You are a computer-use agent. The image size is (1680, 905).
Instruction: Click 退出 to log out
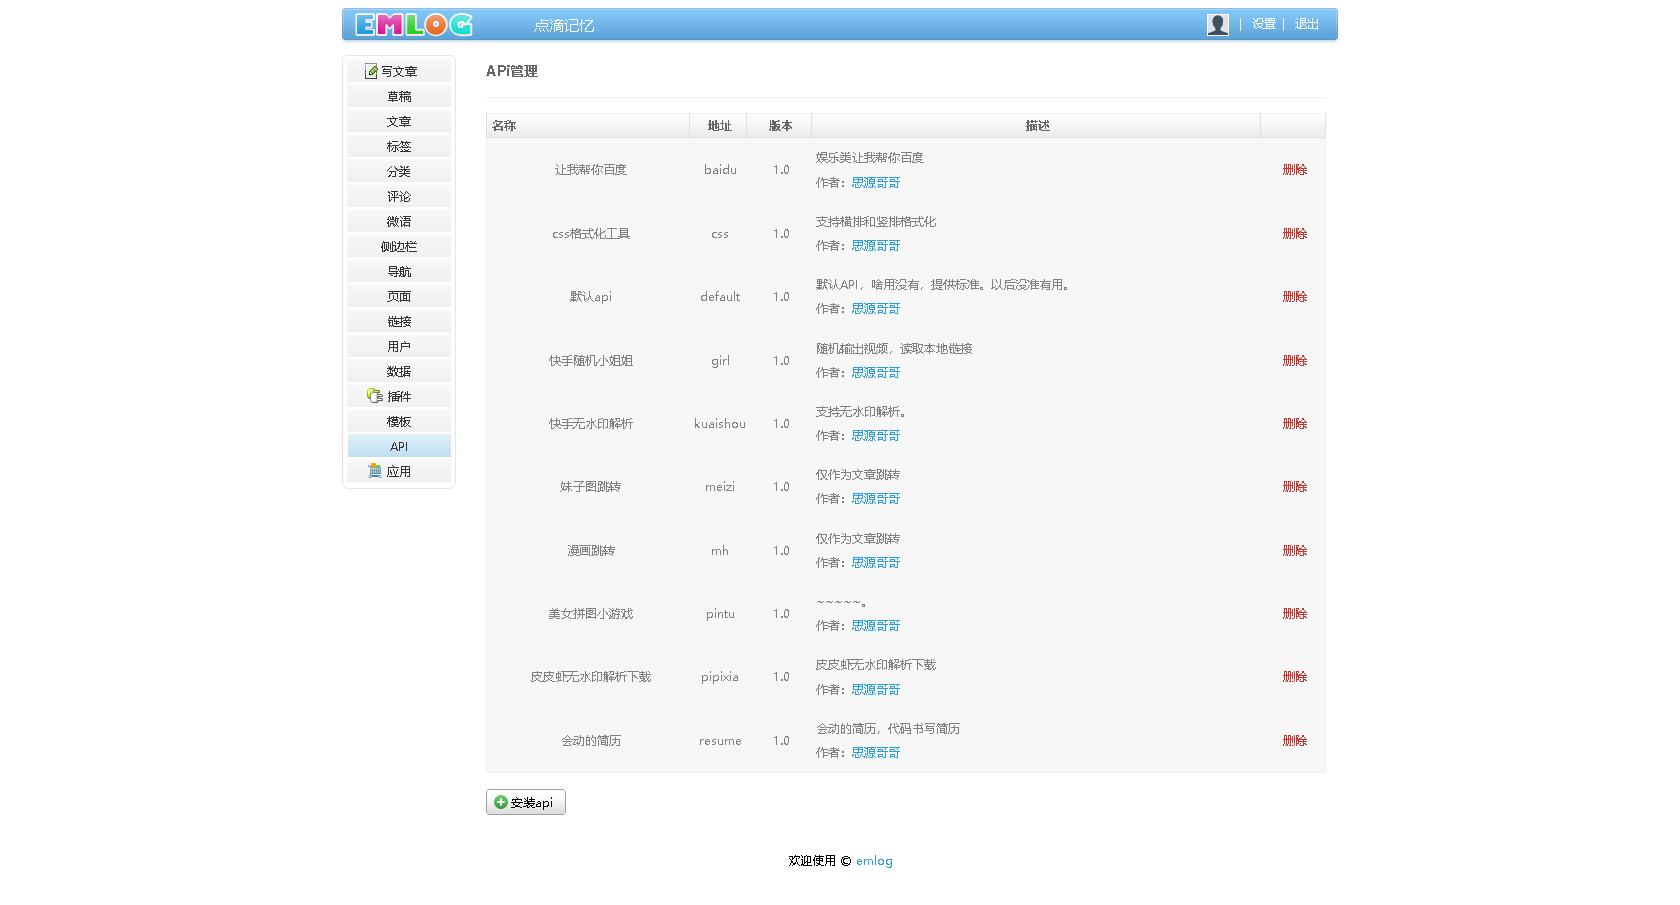tap(1307, 24)
